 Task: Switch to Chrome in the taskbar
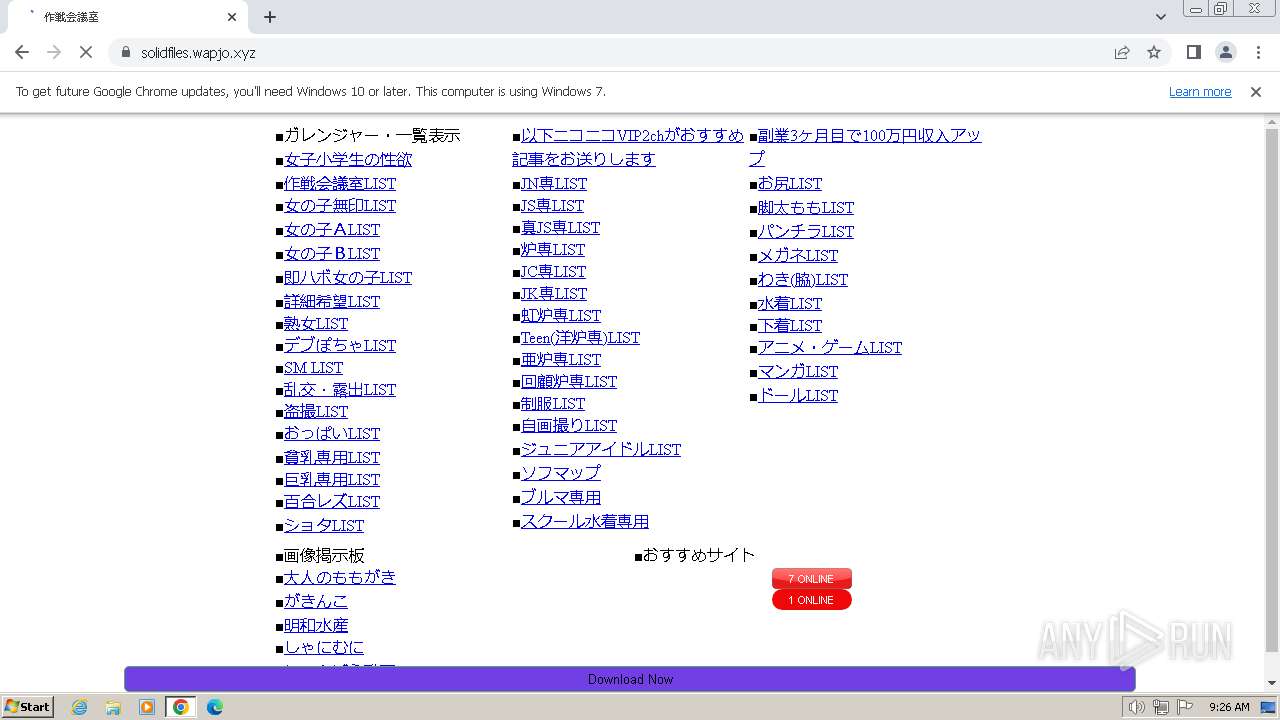point(181,707)
